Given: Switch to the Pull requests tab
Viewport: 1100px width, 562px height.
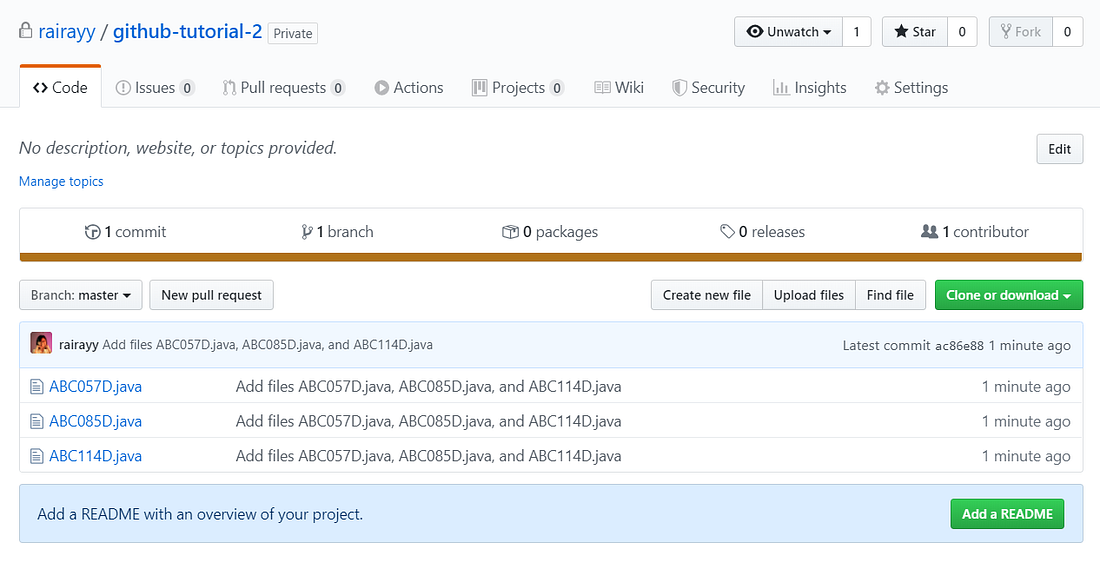Looking at the screenshot, I should point(283,88).
